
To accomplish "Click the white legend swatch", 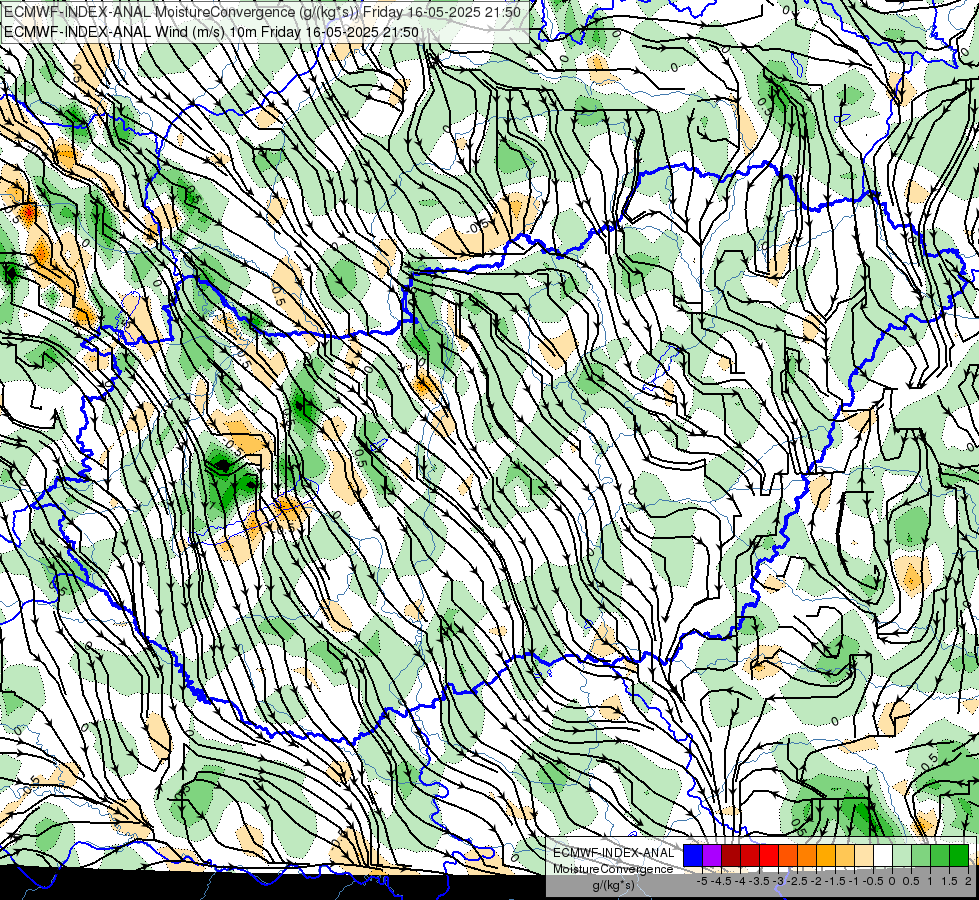I will tap(883, 855).
